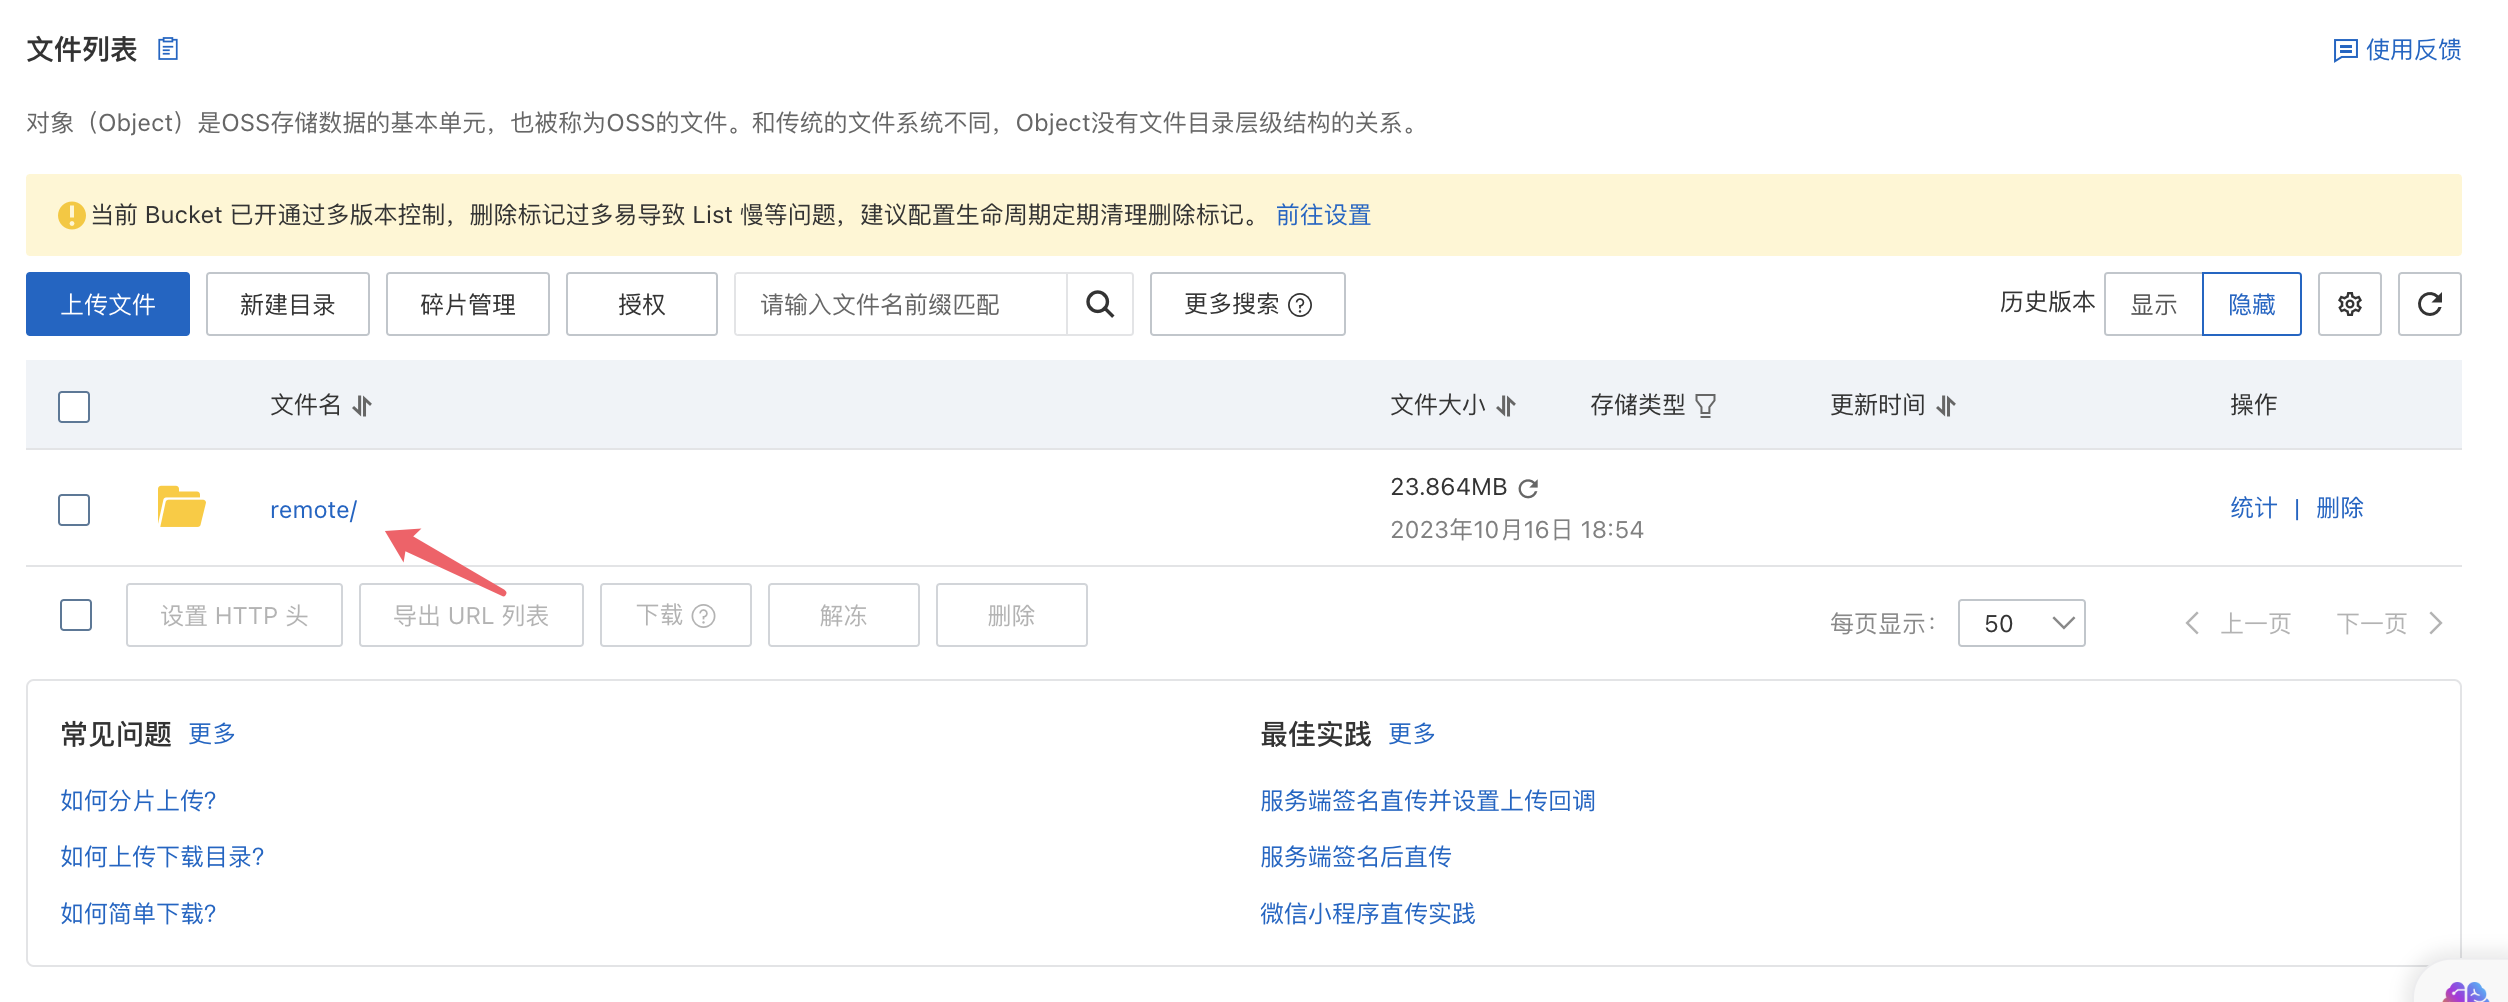Sort by 更新时间 column arrows
This screenshot has height=1002, width=2508.
click(1945, 405)
